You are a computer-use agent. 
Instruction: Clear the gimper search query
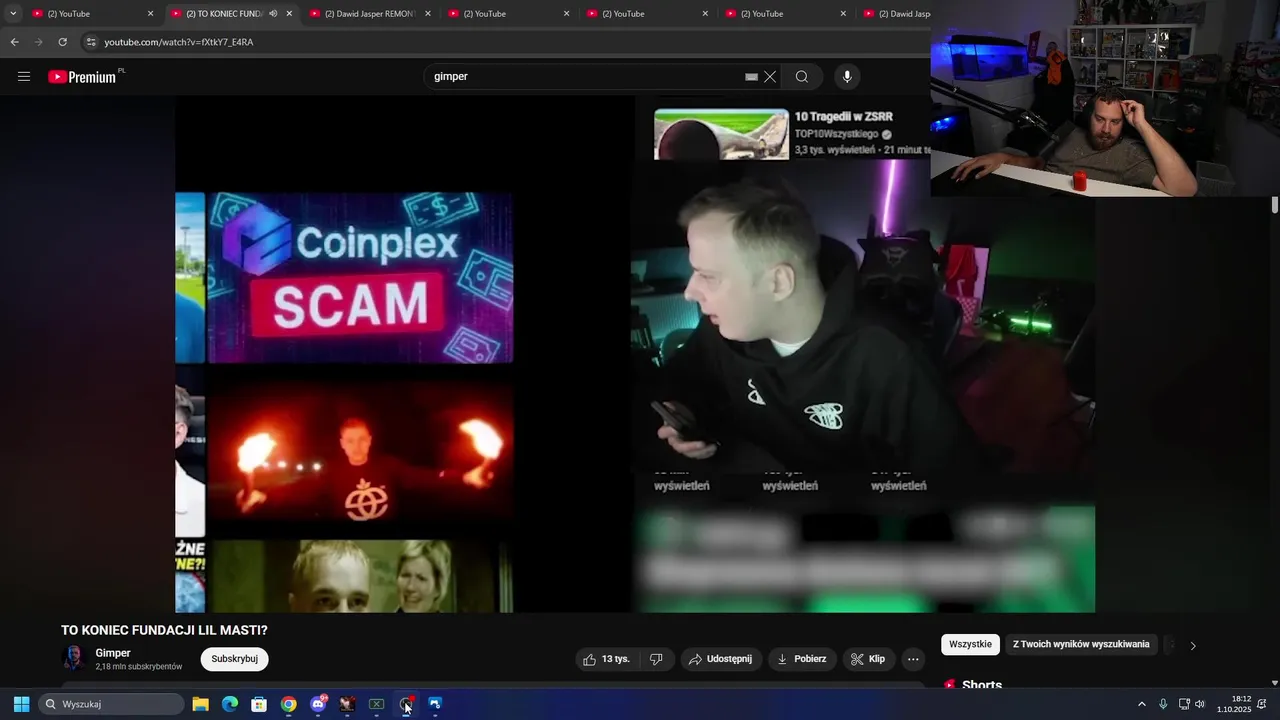(770, 76)
